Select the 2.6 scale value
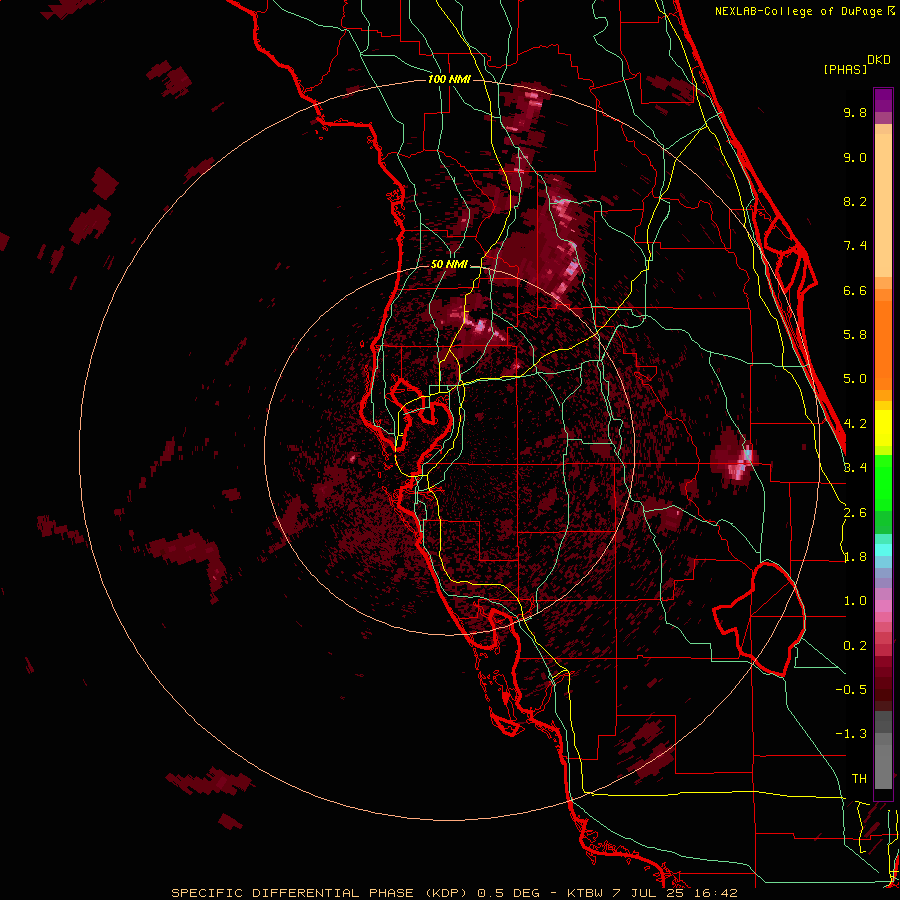Viewport: 900px width, 900px height. coord(855,513)
